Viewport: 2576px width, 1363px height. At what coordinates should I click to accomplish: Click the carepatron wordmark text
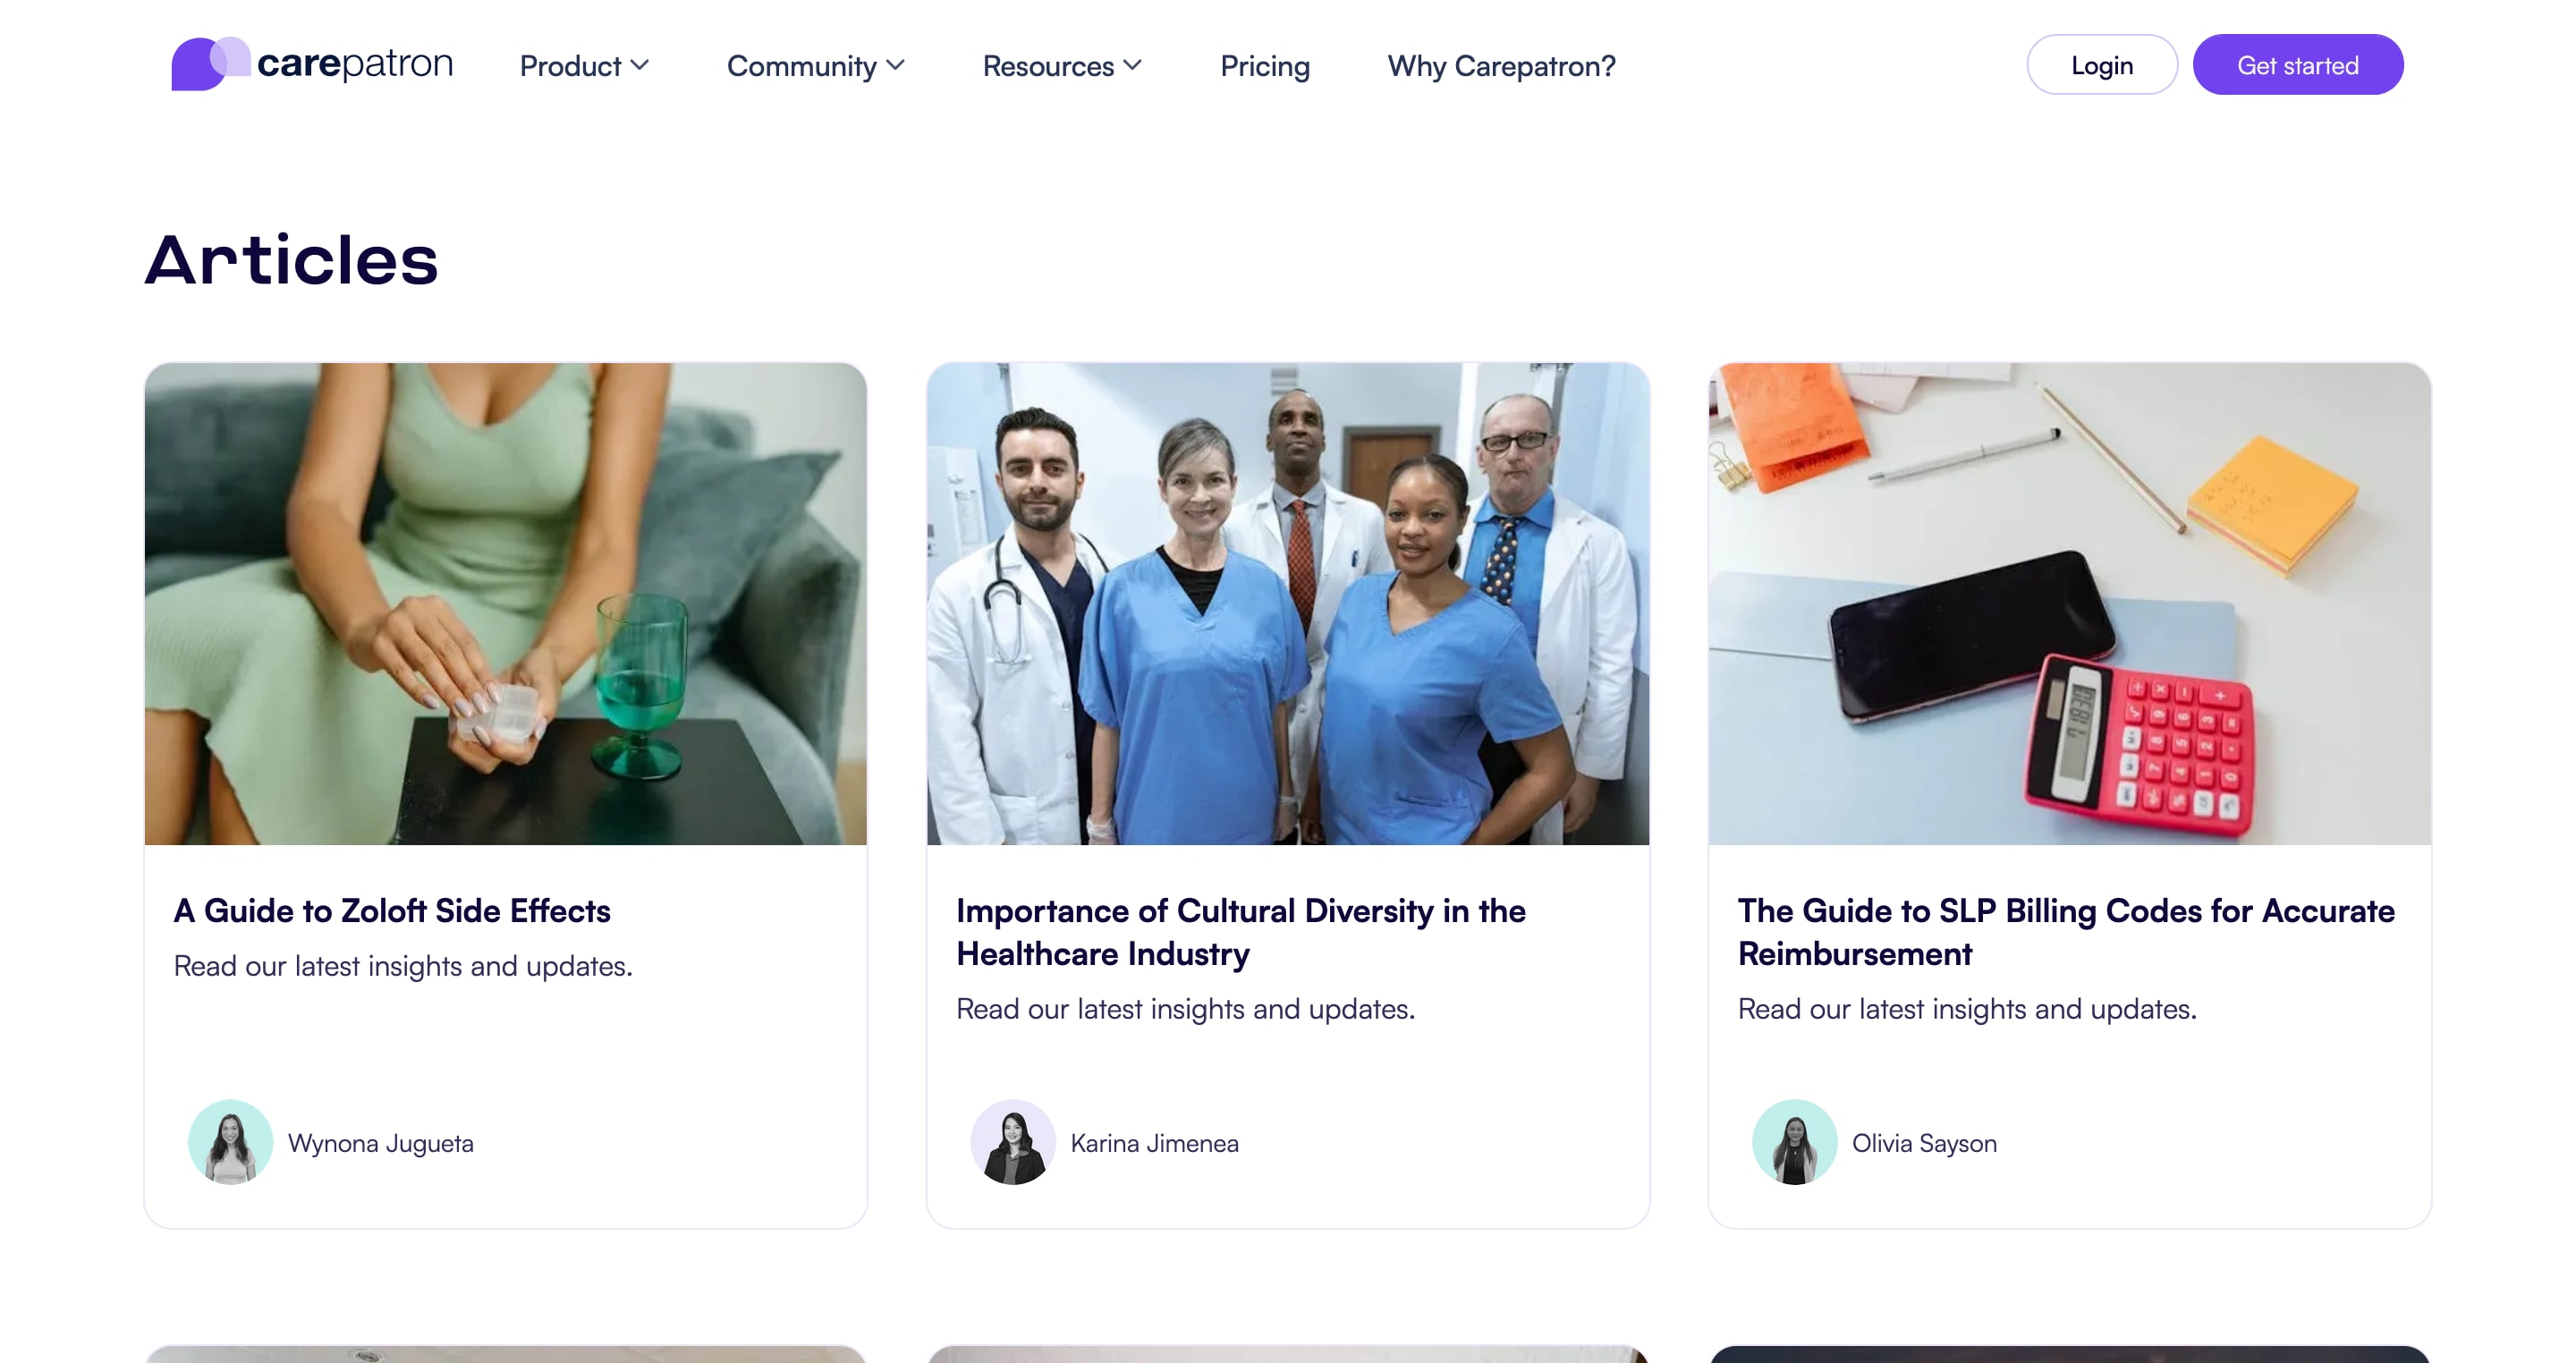click(355, 64)
